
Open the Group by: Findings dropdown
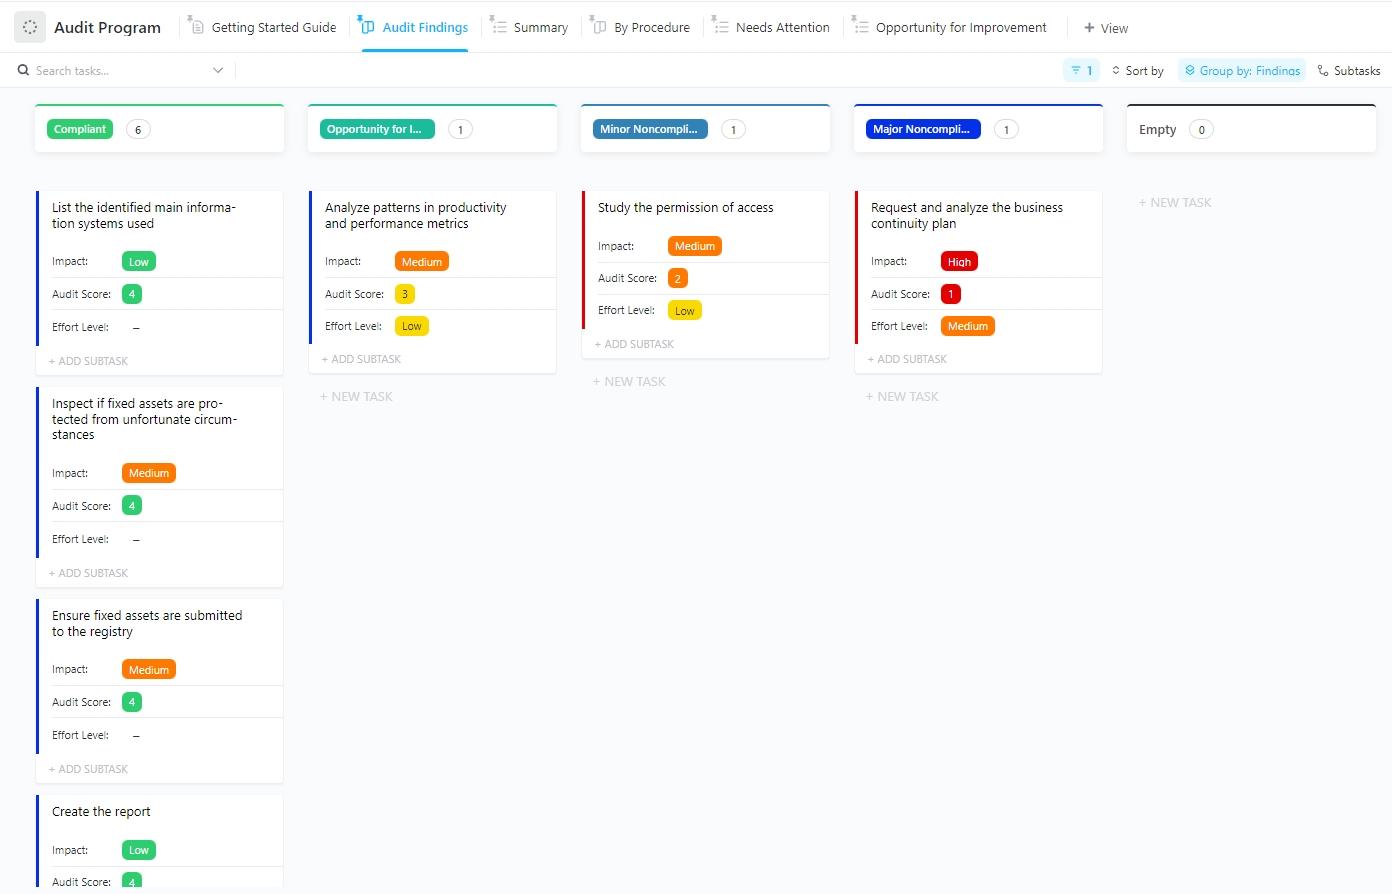tap(1242, 70)
